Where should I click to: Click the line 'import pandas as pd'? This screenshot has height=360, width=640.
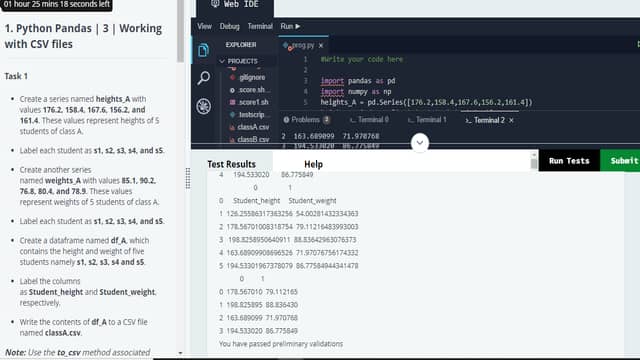(358, 81)
